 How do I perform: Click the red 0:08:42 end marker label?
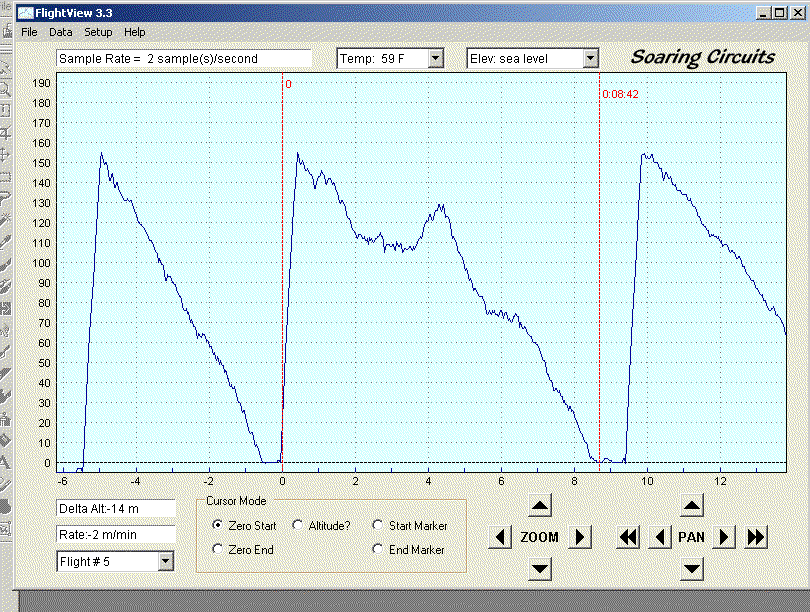(620, 94)
